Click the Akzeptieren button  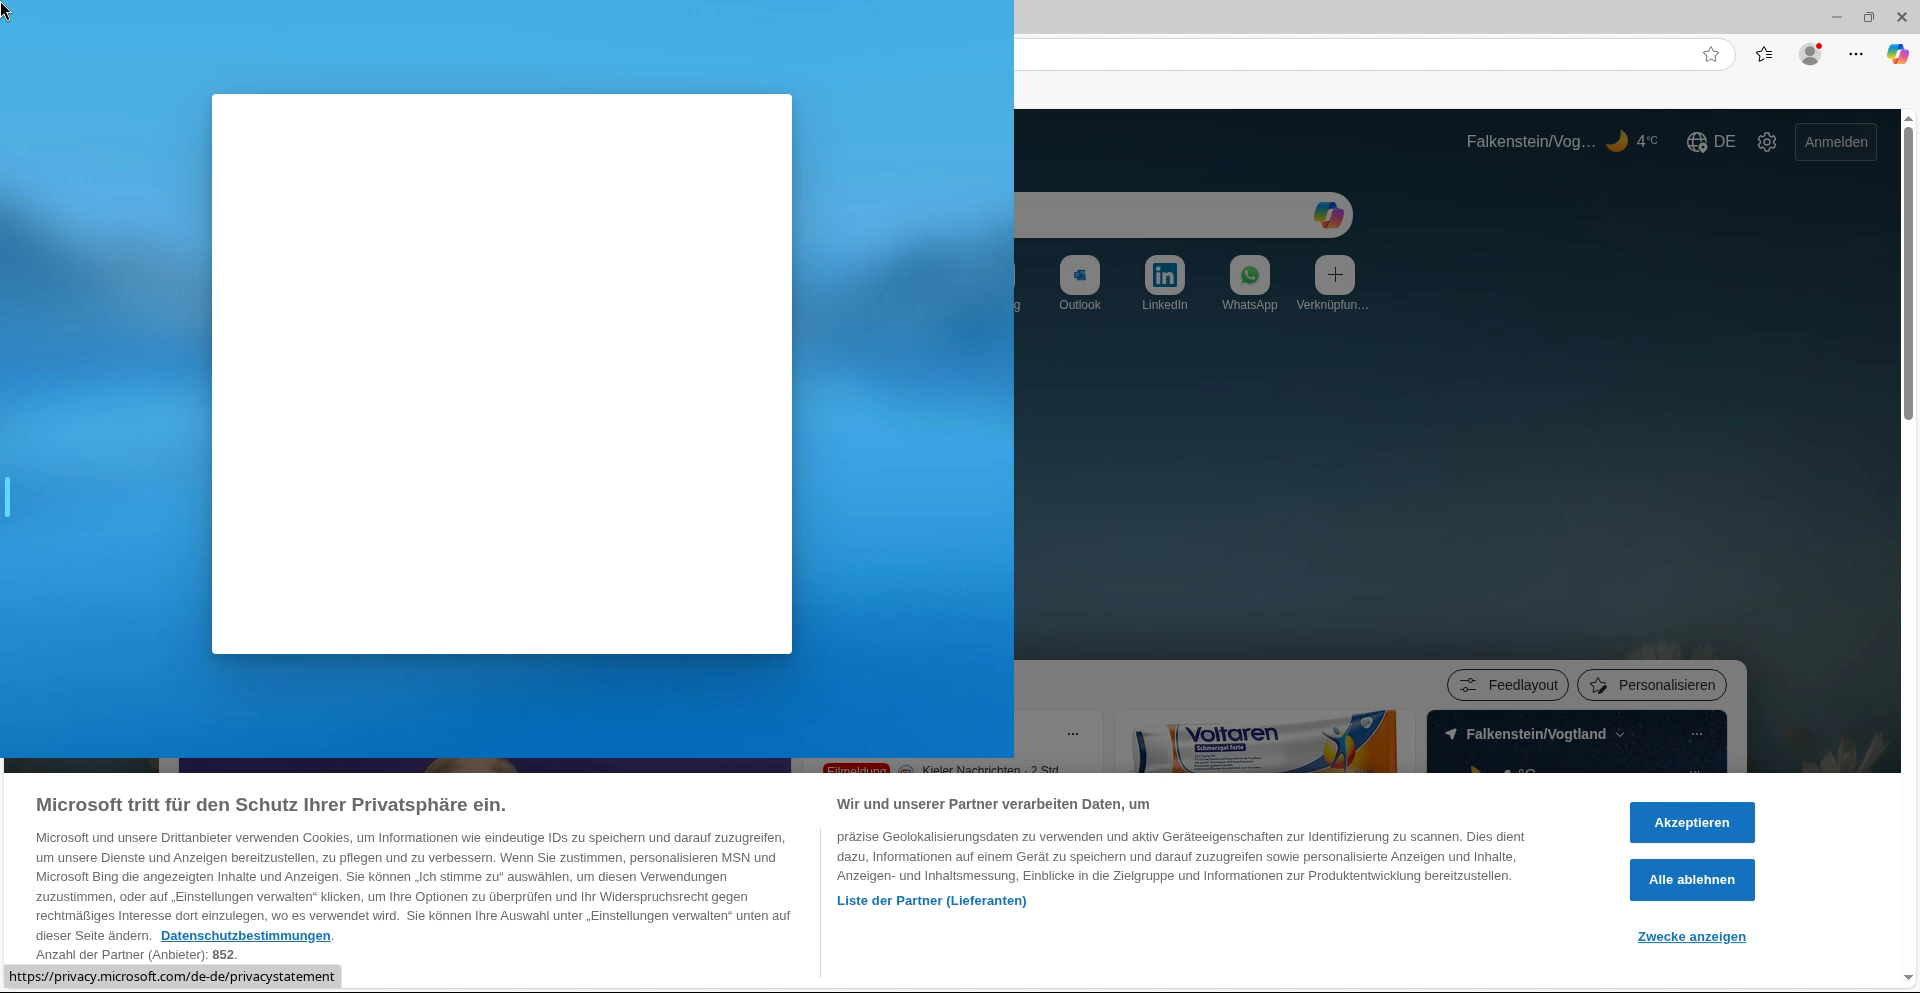pyautogui.click(x=1691, y=822)
